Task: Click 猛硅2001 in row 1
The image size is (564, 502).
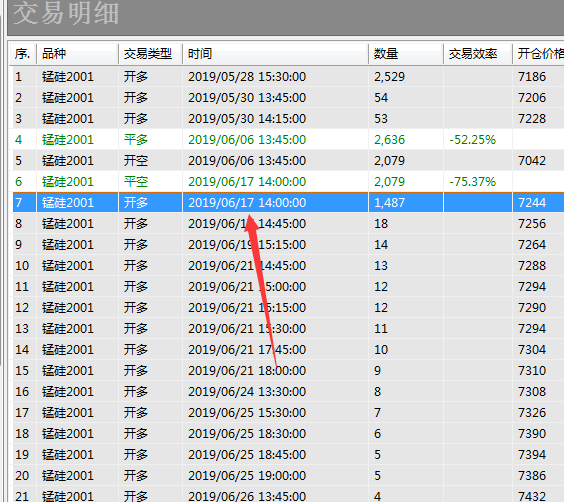Action: 68,77
